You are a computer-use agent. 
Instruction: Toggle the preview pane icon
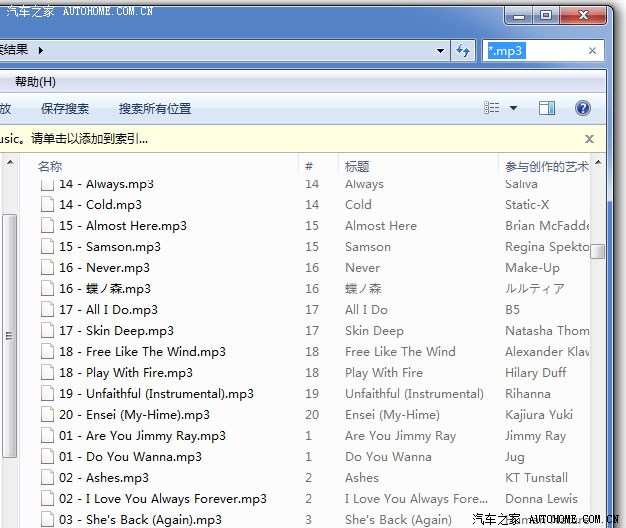547,108
